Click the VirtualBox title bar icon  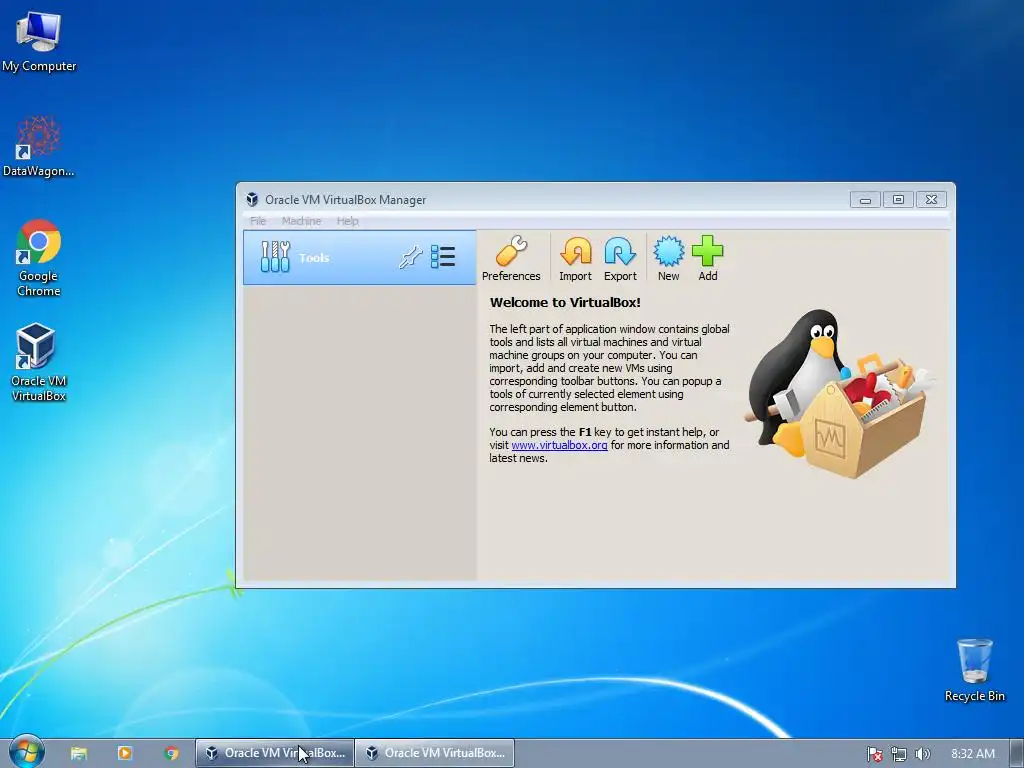(x=252, y=200)
